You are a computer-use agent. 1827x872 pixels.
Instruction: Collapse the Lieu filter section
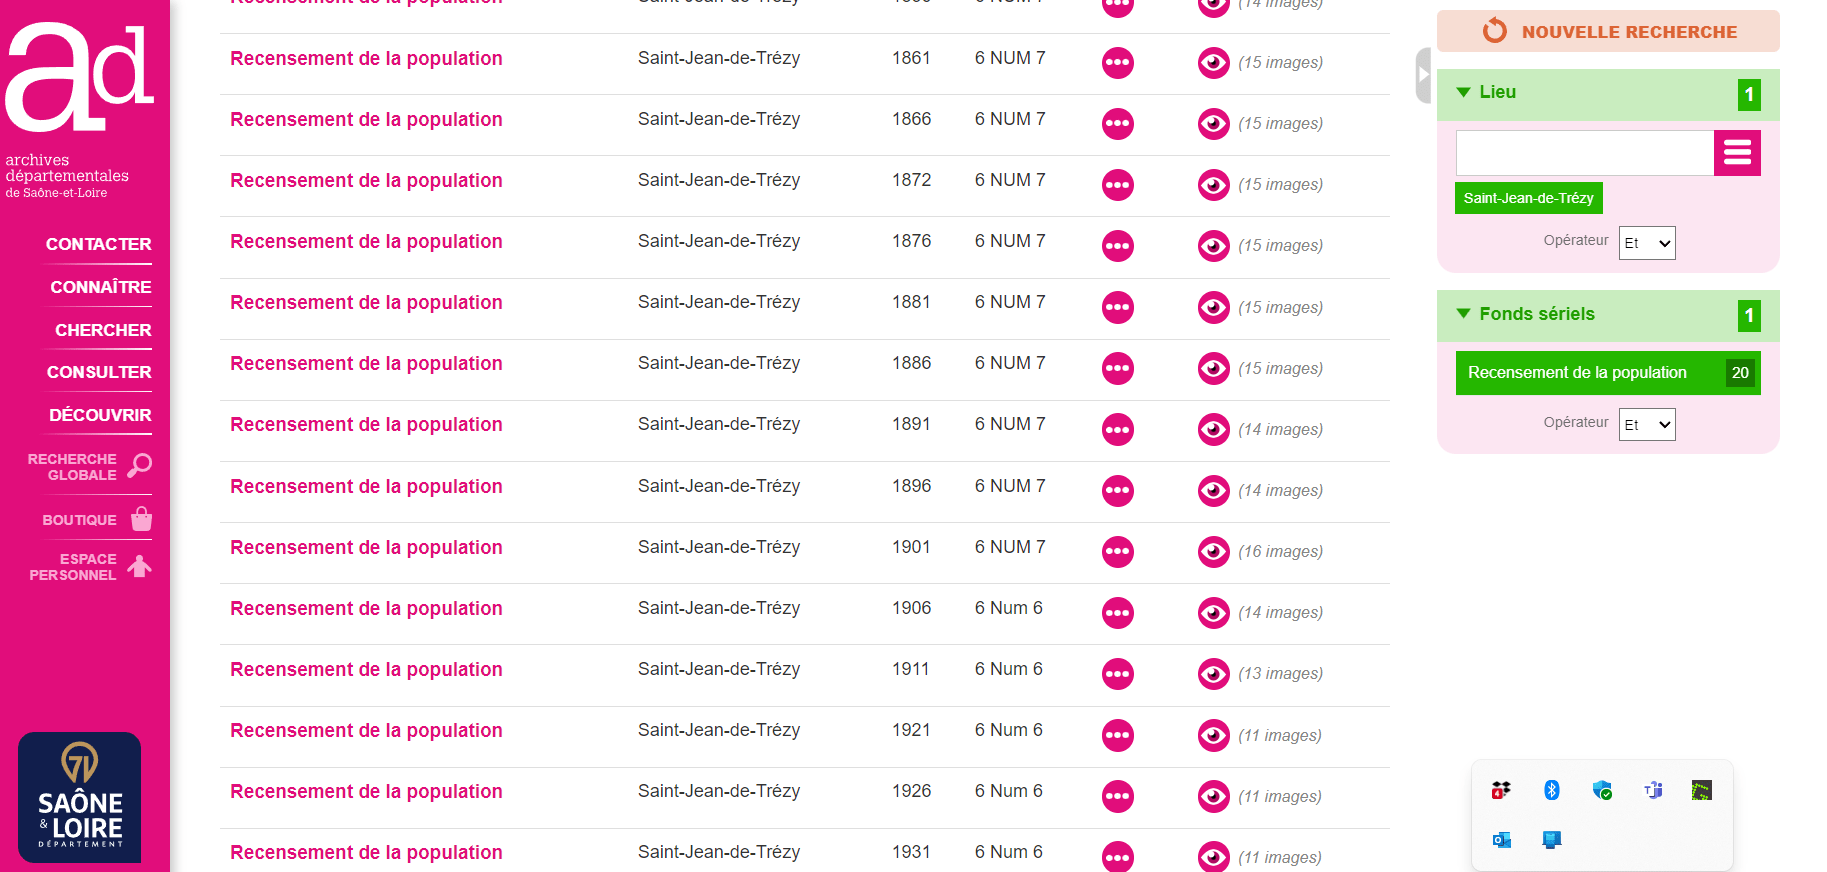1464,92
